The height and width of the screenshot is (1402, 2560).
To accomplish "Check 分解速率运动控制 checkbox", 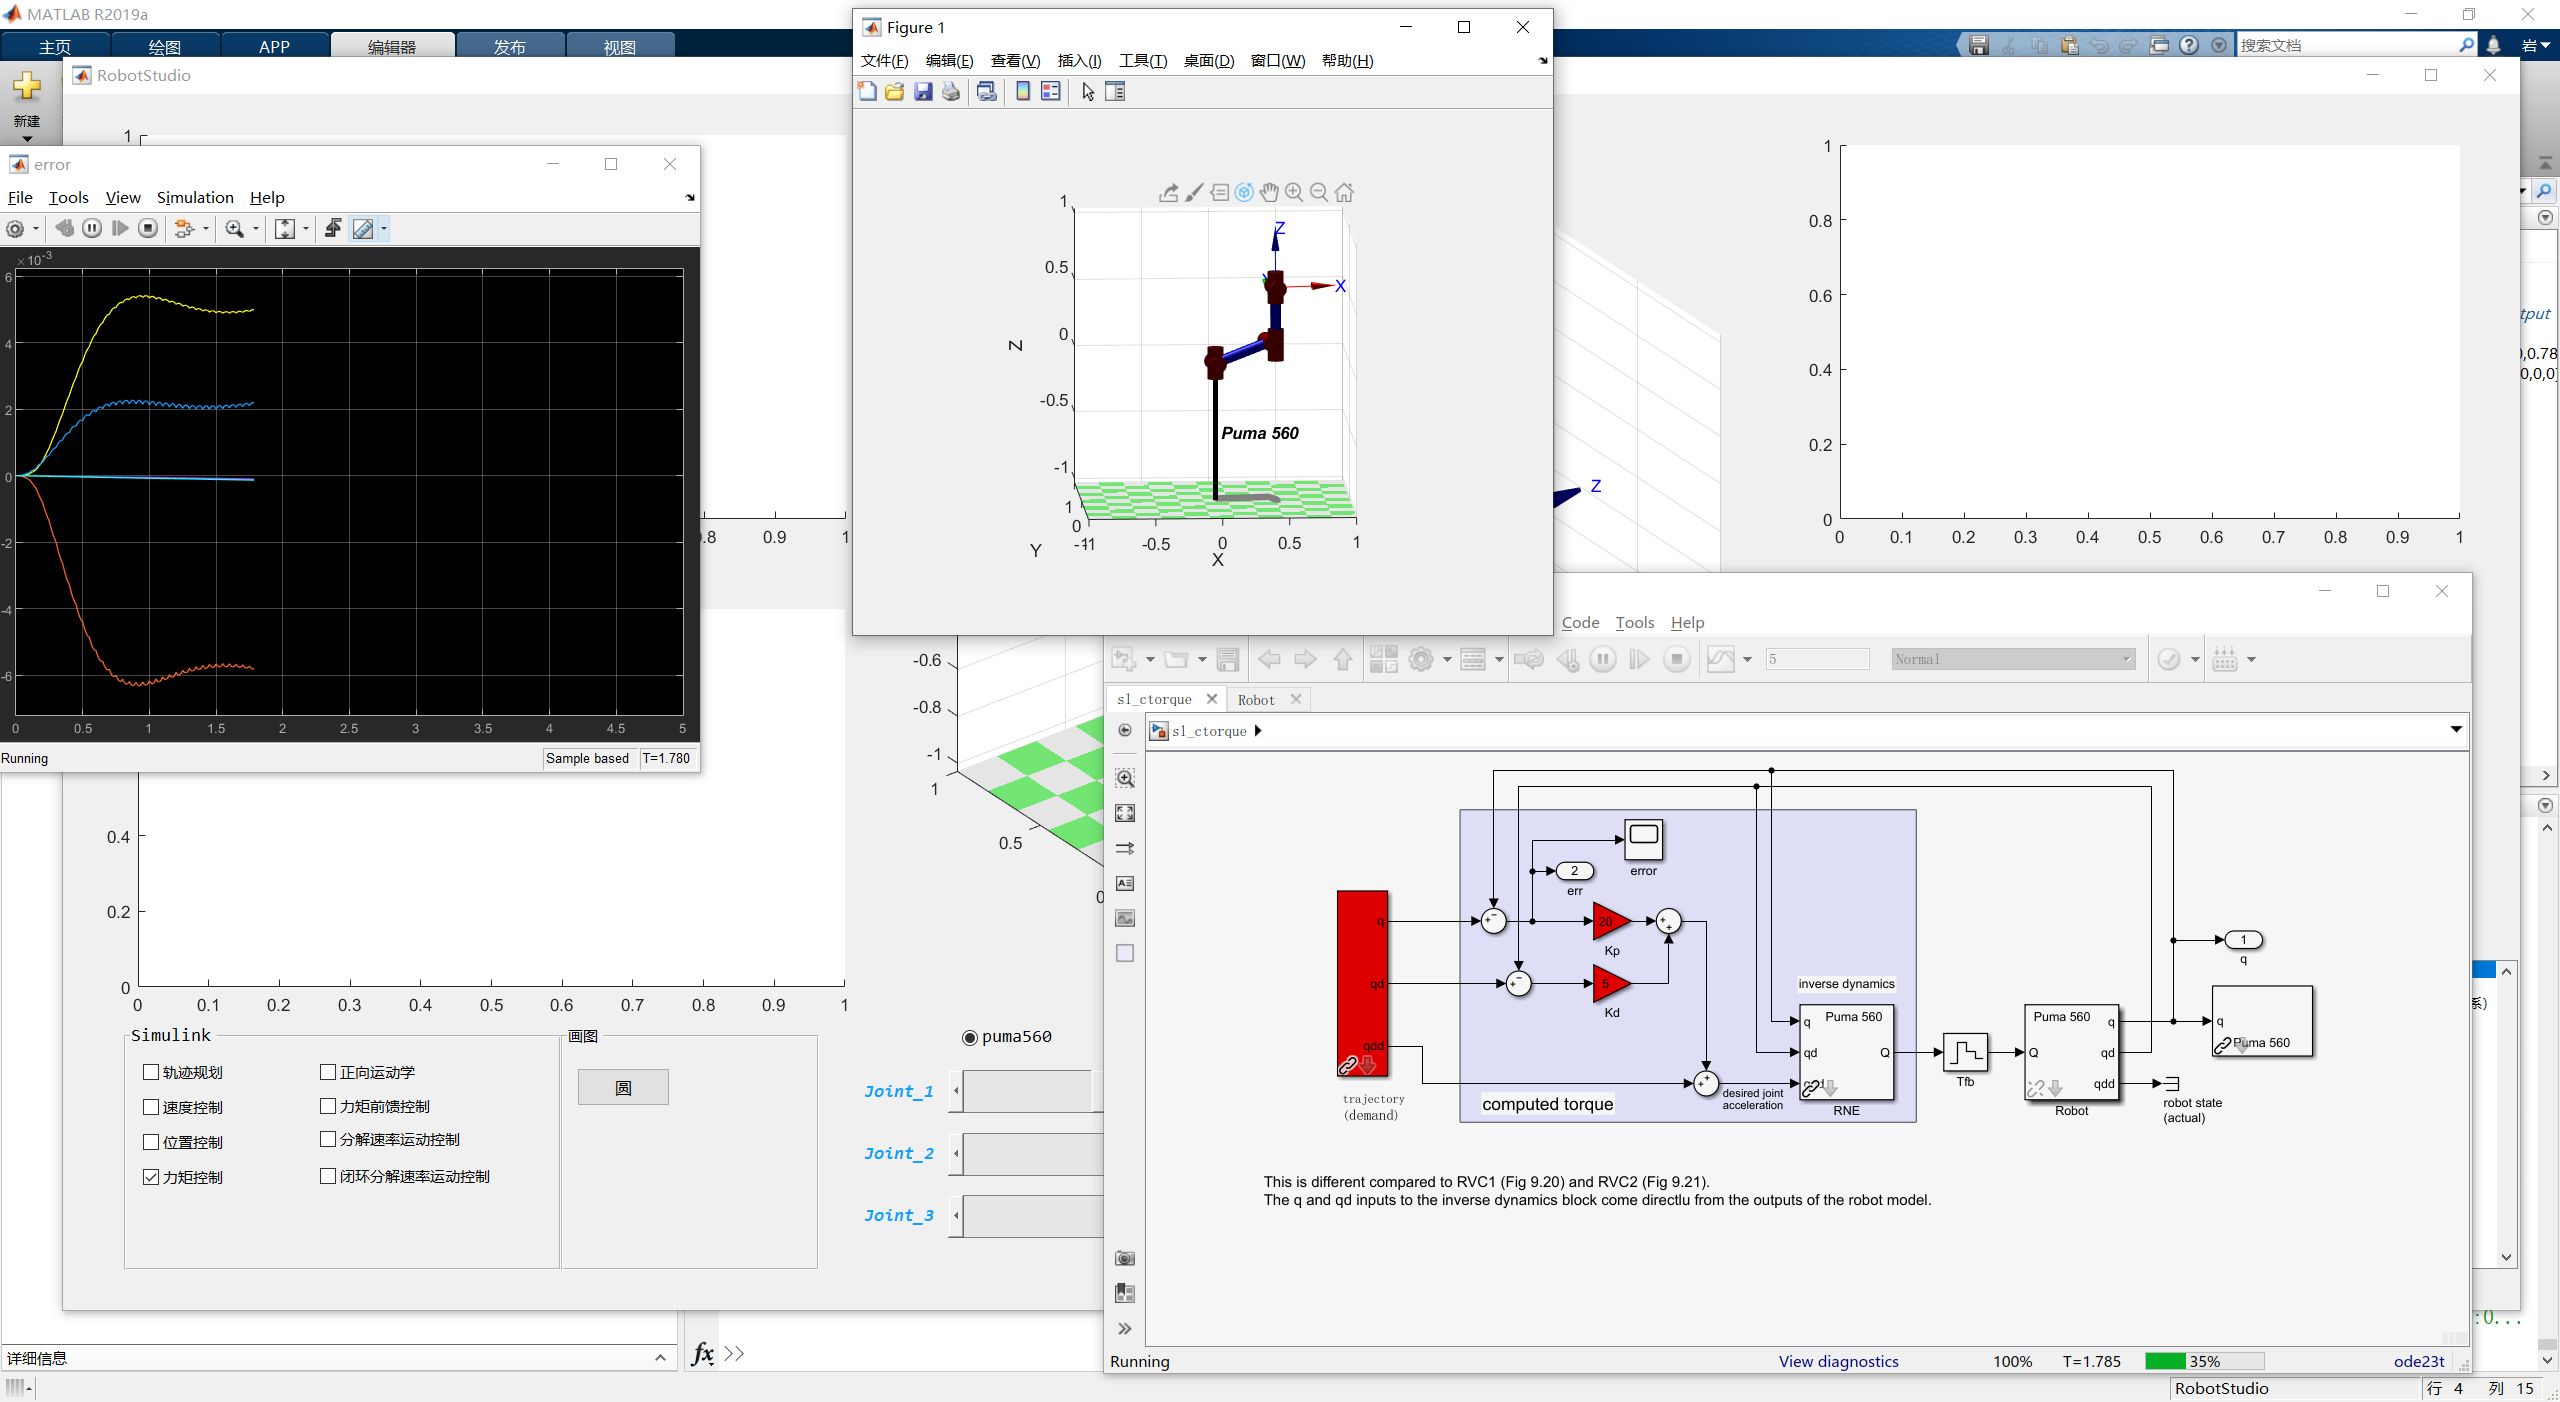I will point(328,1139).
